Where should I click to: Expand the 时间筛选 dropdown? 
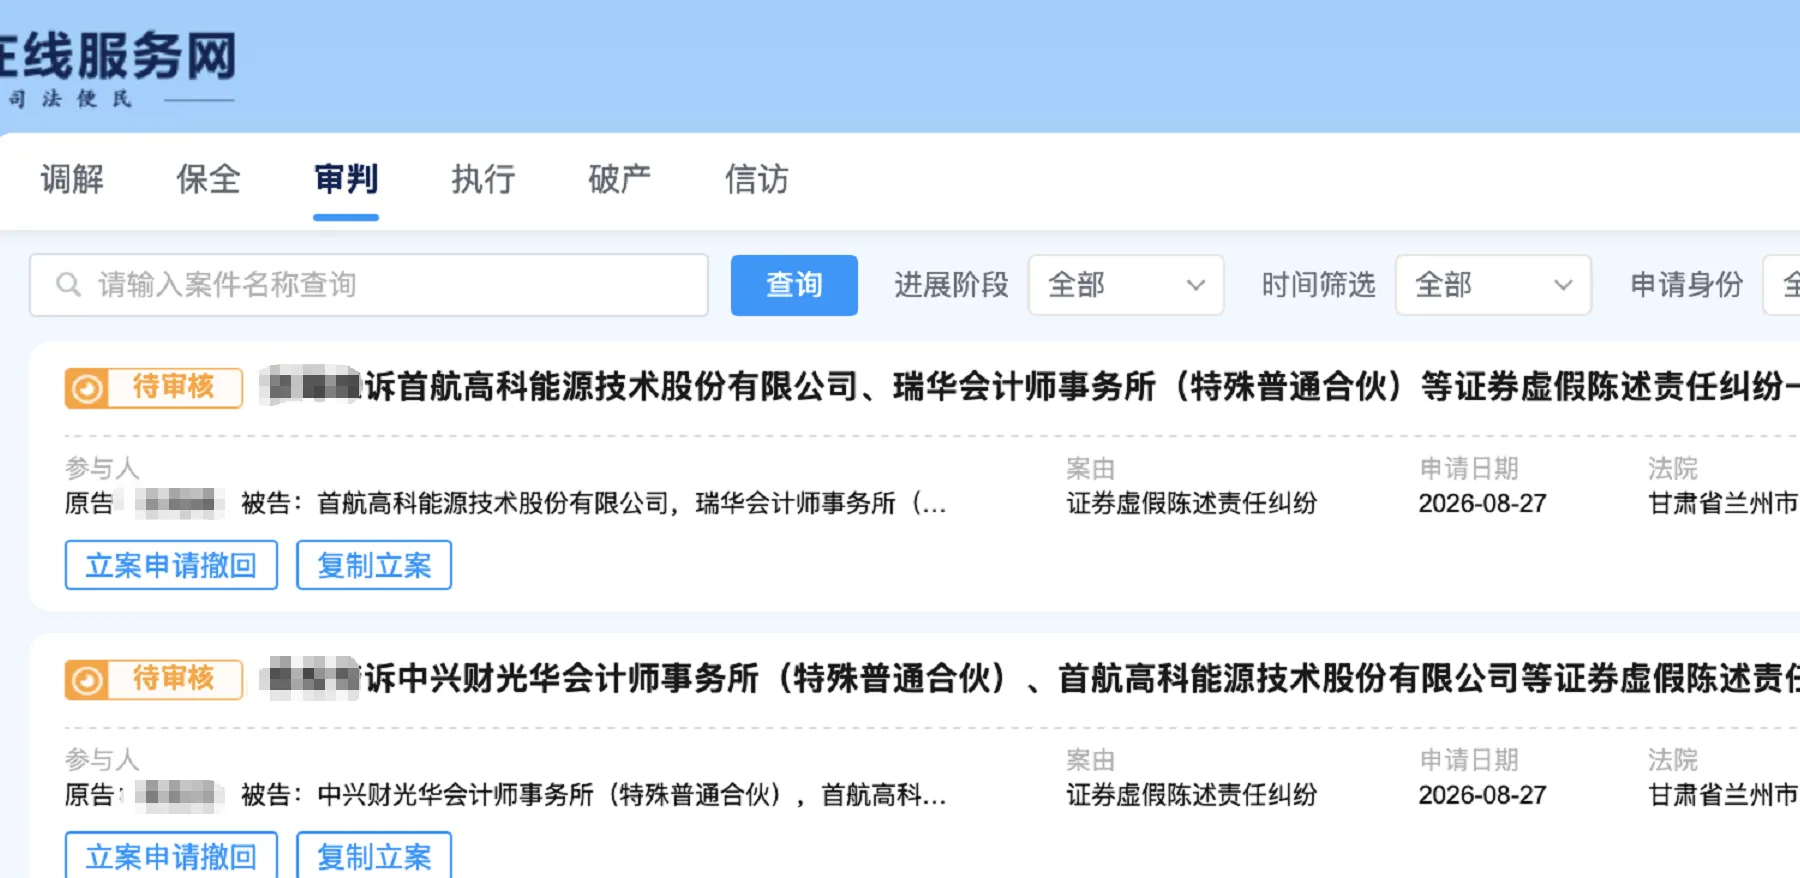[x=1493, y=285]
